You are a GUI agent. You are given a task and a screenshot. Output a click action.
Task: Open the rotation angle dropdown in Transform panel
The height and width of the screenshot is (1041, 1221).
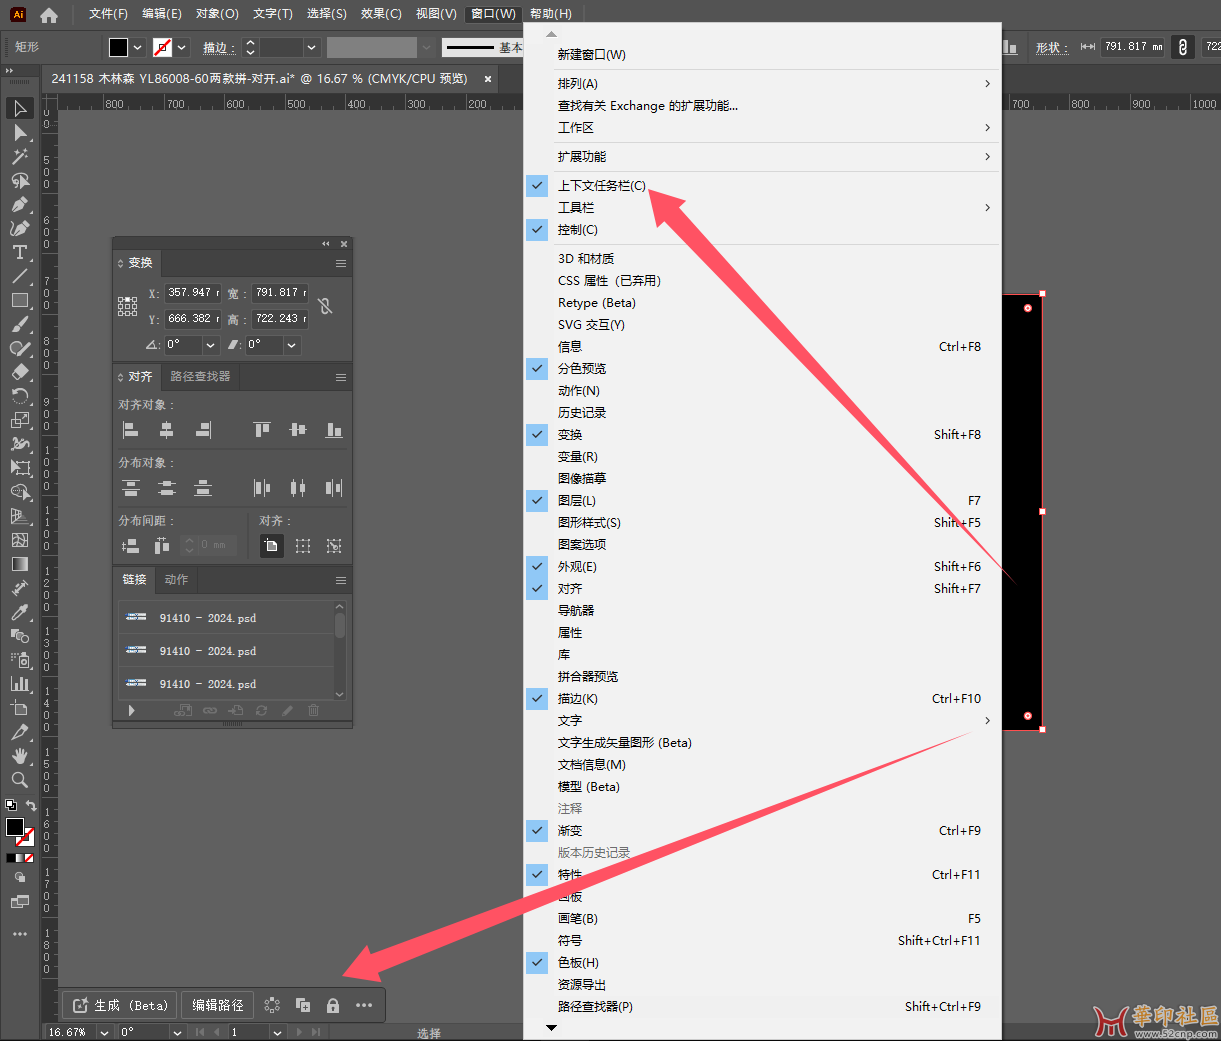(x=211, y=345)
